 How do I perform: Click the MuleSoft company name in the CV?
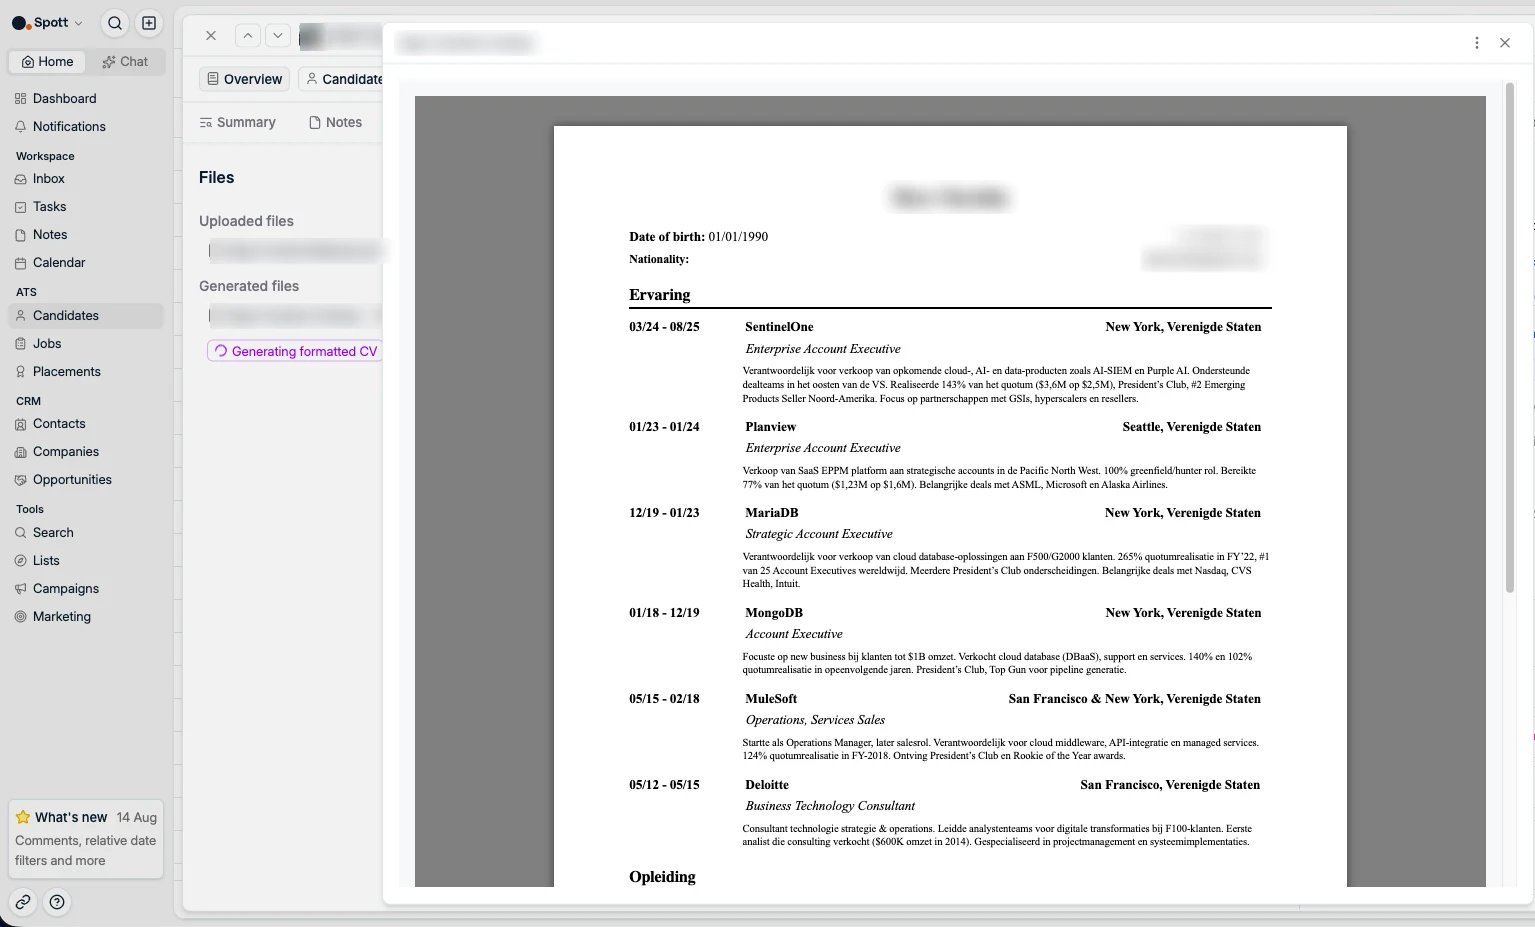pyautogui.click(x=771, y=699)
